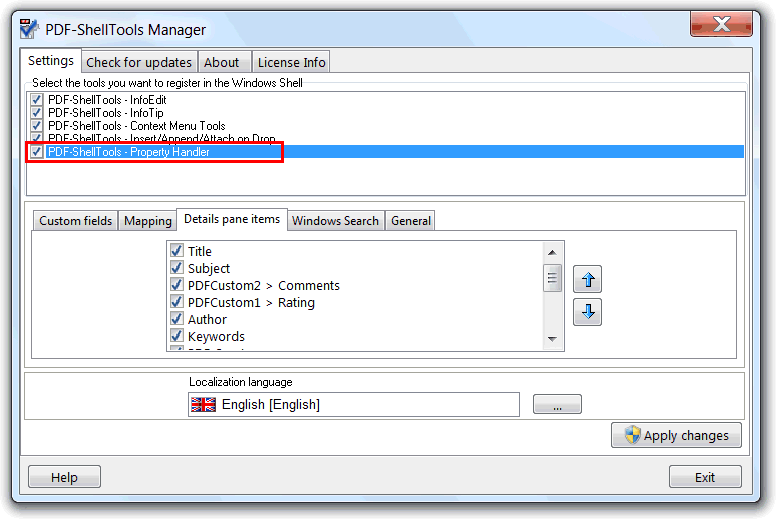Uncheck the Subject details pane item
This screenshot has width=776, height=519.
tap(177, 268)
